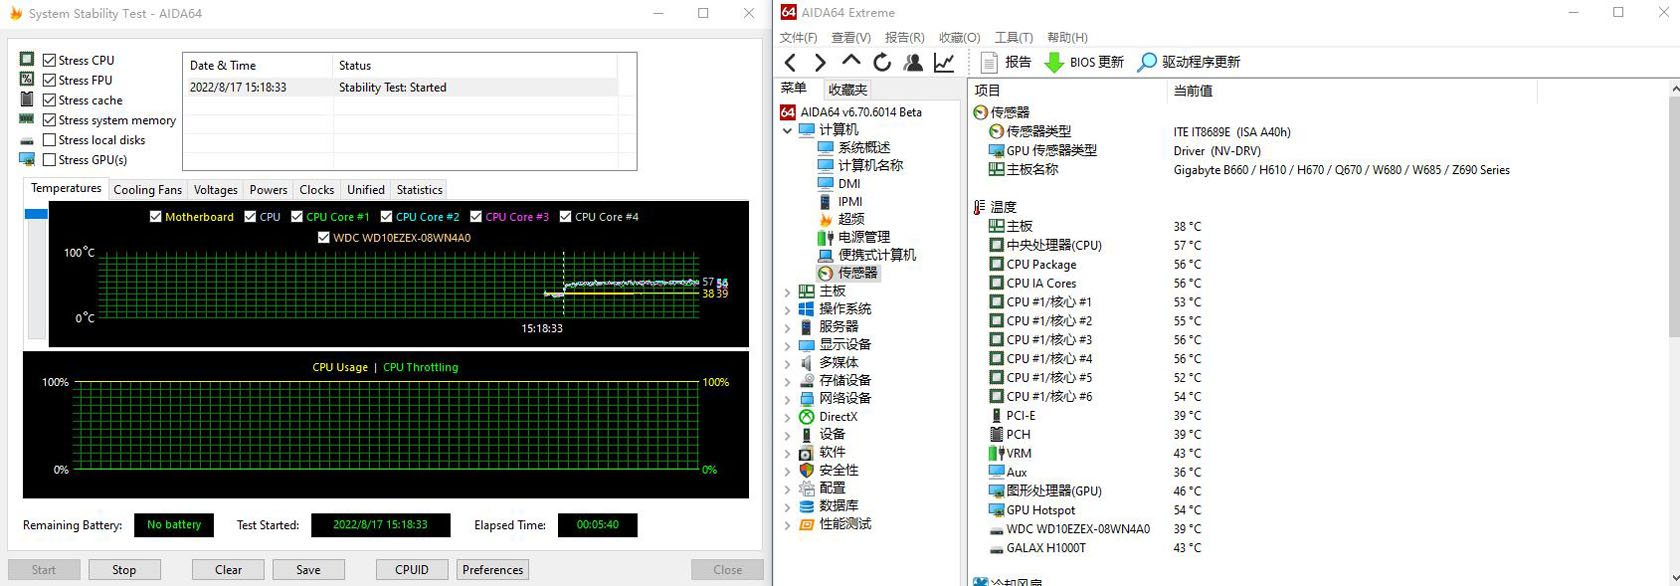Toggle Stress CPU checkbox
The image size is (1680, 586).
click(x=49, y=60)
